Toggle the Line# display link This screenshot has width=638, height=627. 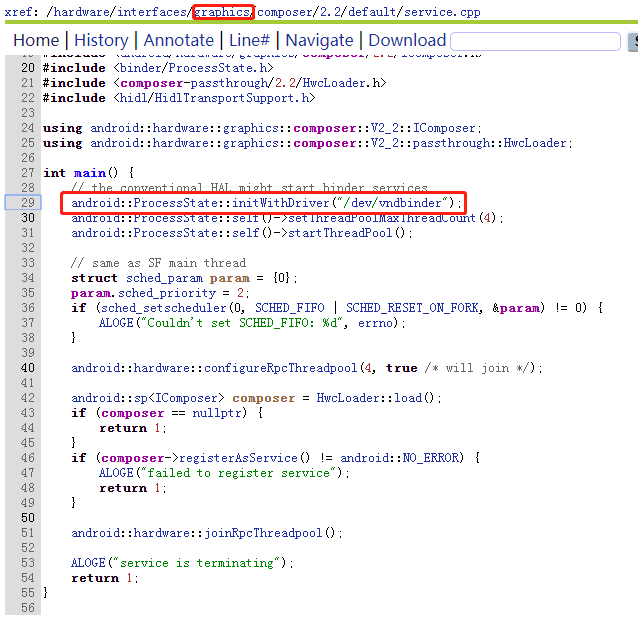coord(249,40)
